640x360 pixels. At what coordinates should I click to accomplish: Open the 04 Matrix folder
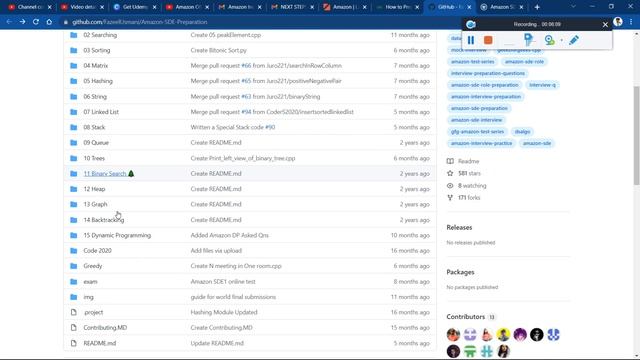point(96,66)
